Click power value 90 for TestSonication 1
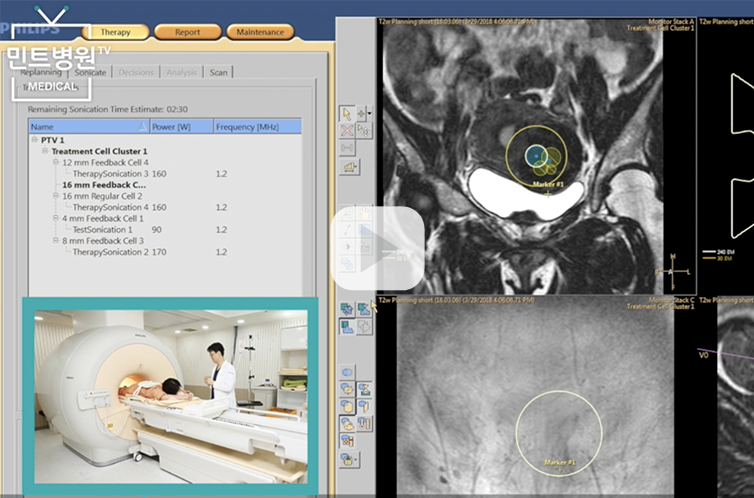The image size is (754, 498). (156, 229)
